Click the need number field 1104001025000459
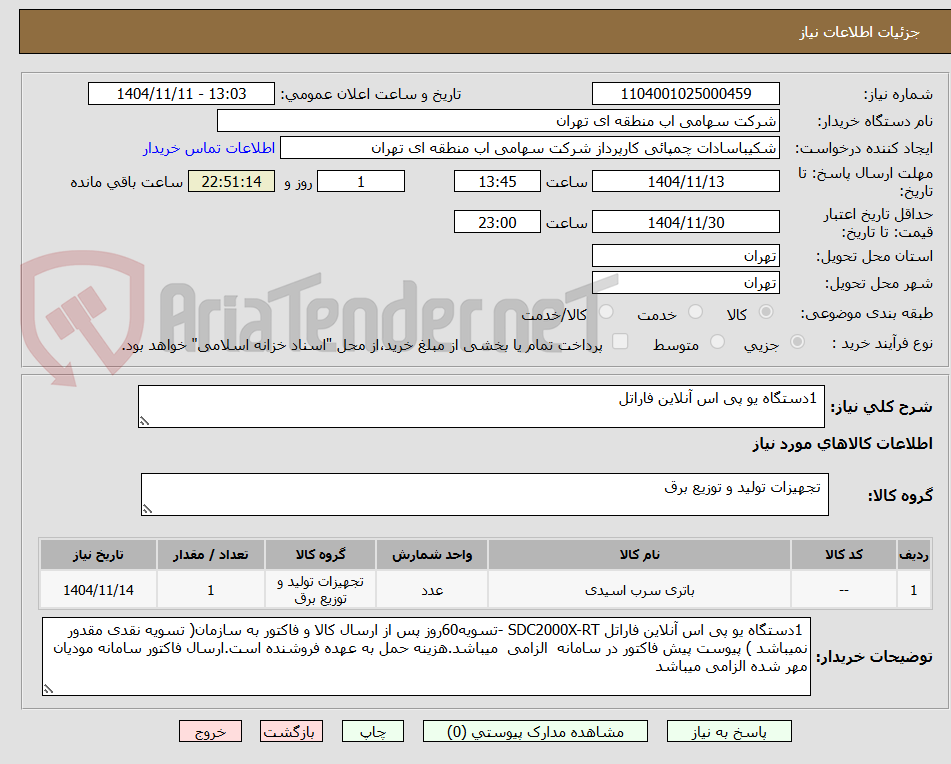 click(685, 94)
